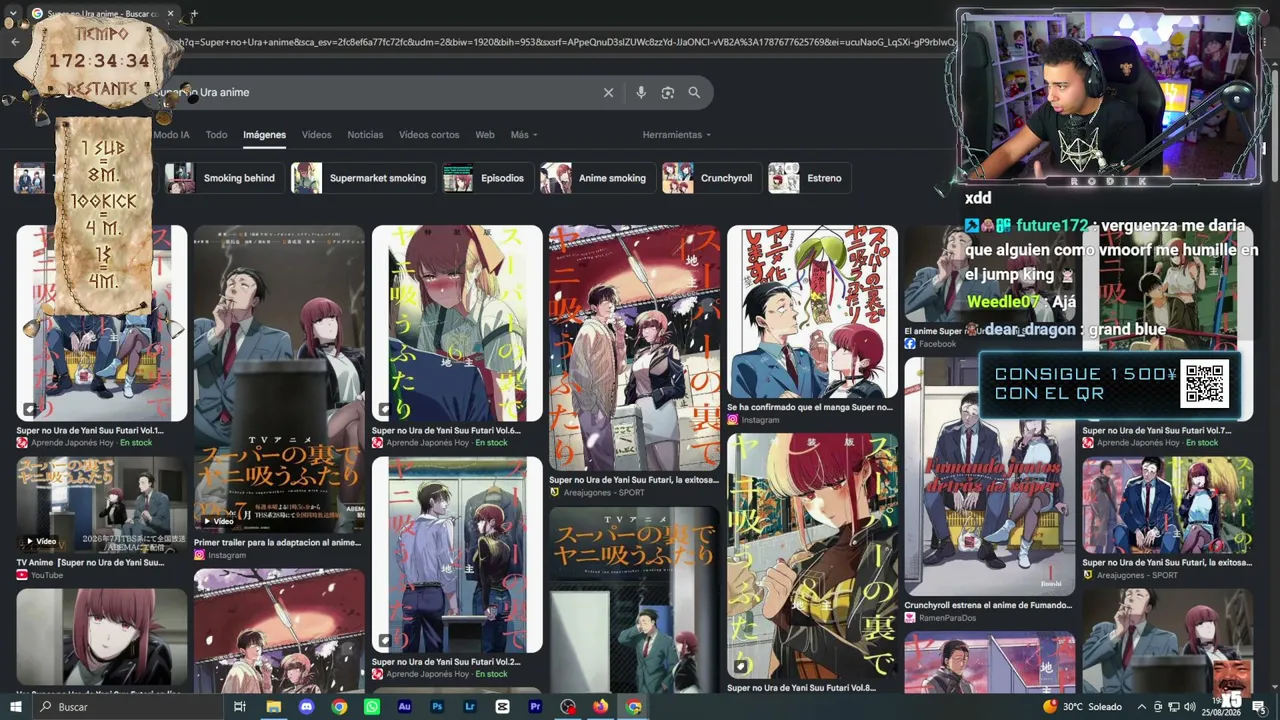
Task: Open Discord from the taskbar
Action: (306, 707)
